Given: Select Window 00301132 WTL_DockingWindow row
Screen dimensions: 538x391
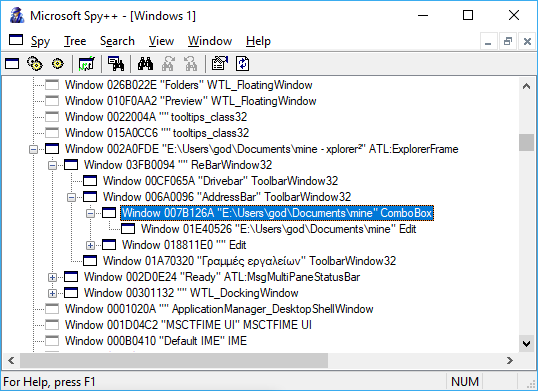Looking at the screenshot, I should 191,293.
